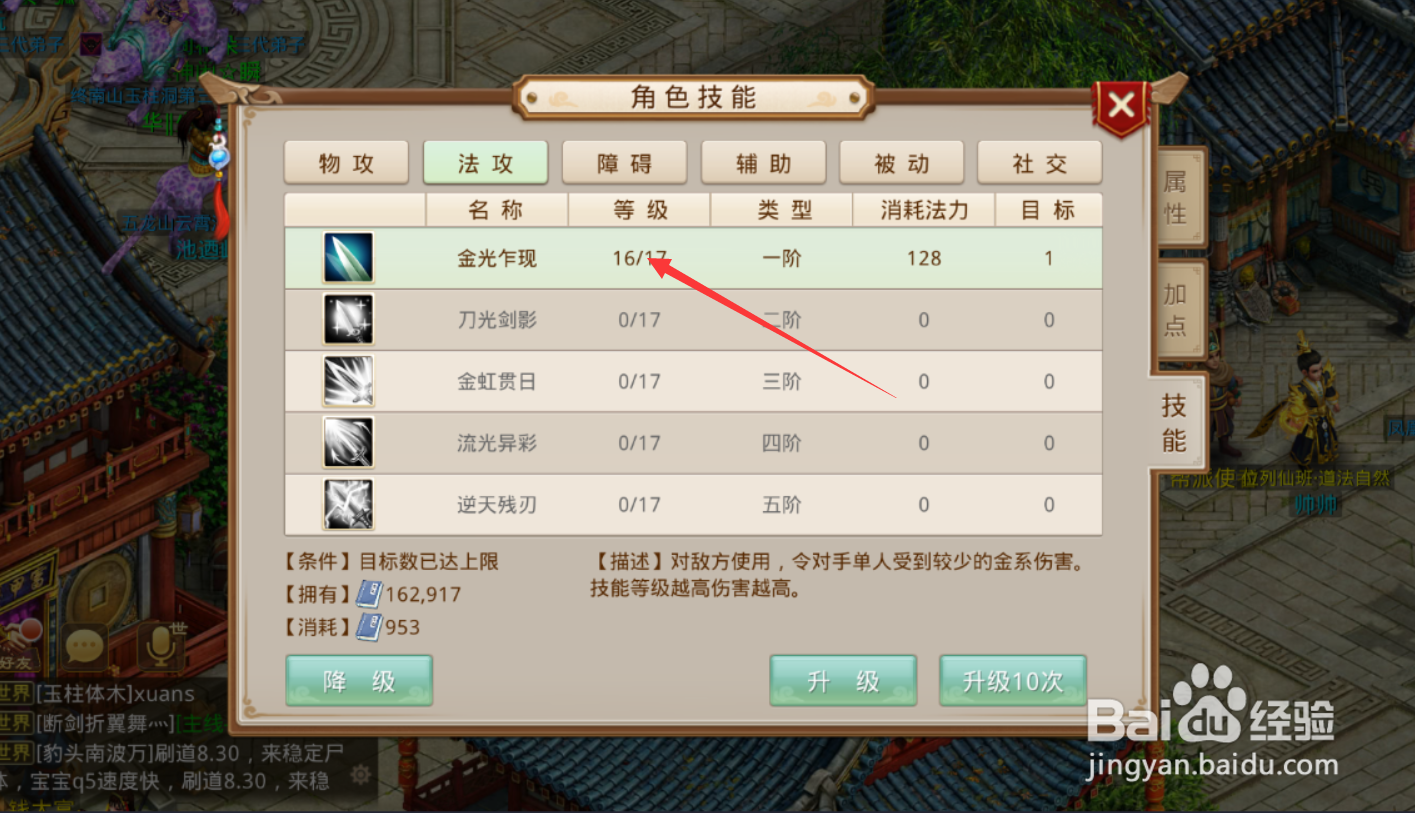Switch to the 障碍 tab
Screen dimensions: 1415x813
click(624, 163)
